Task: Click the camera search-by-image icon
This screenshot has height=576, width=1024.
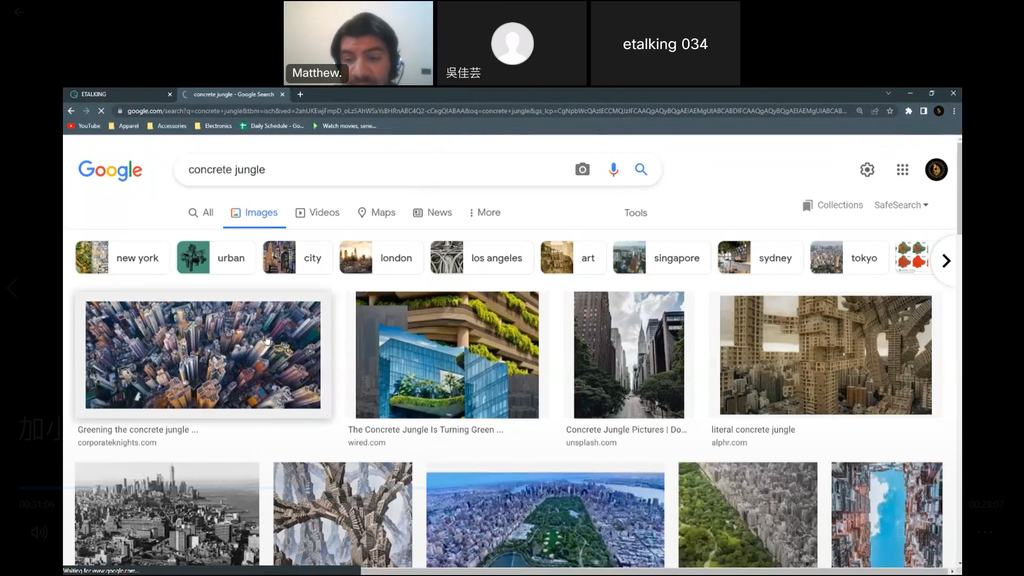Action: (x=582, y=170)
